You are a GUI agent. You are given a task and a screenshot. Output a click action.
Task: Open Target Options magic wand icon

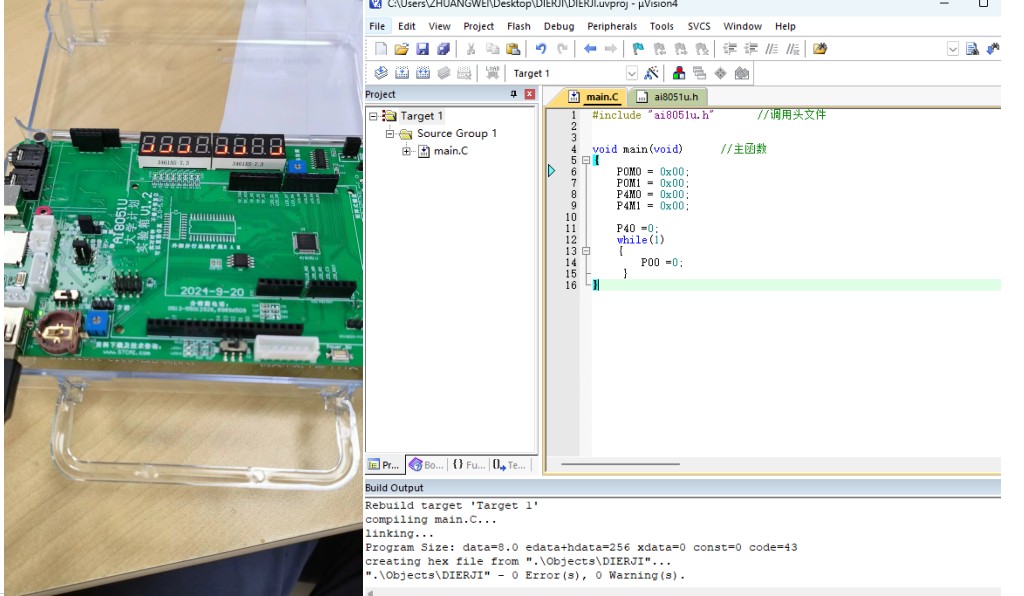point(651,73)
